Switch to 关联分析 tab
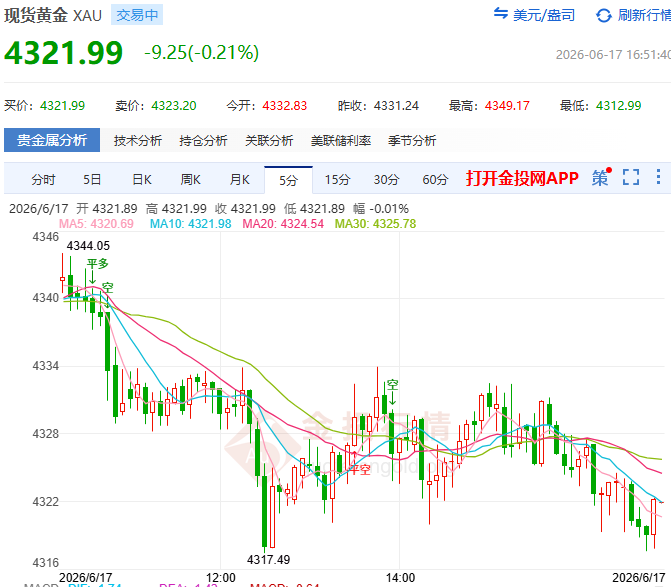This screenshot has width=671, height=587. (x=269, y=140)
